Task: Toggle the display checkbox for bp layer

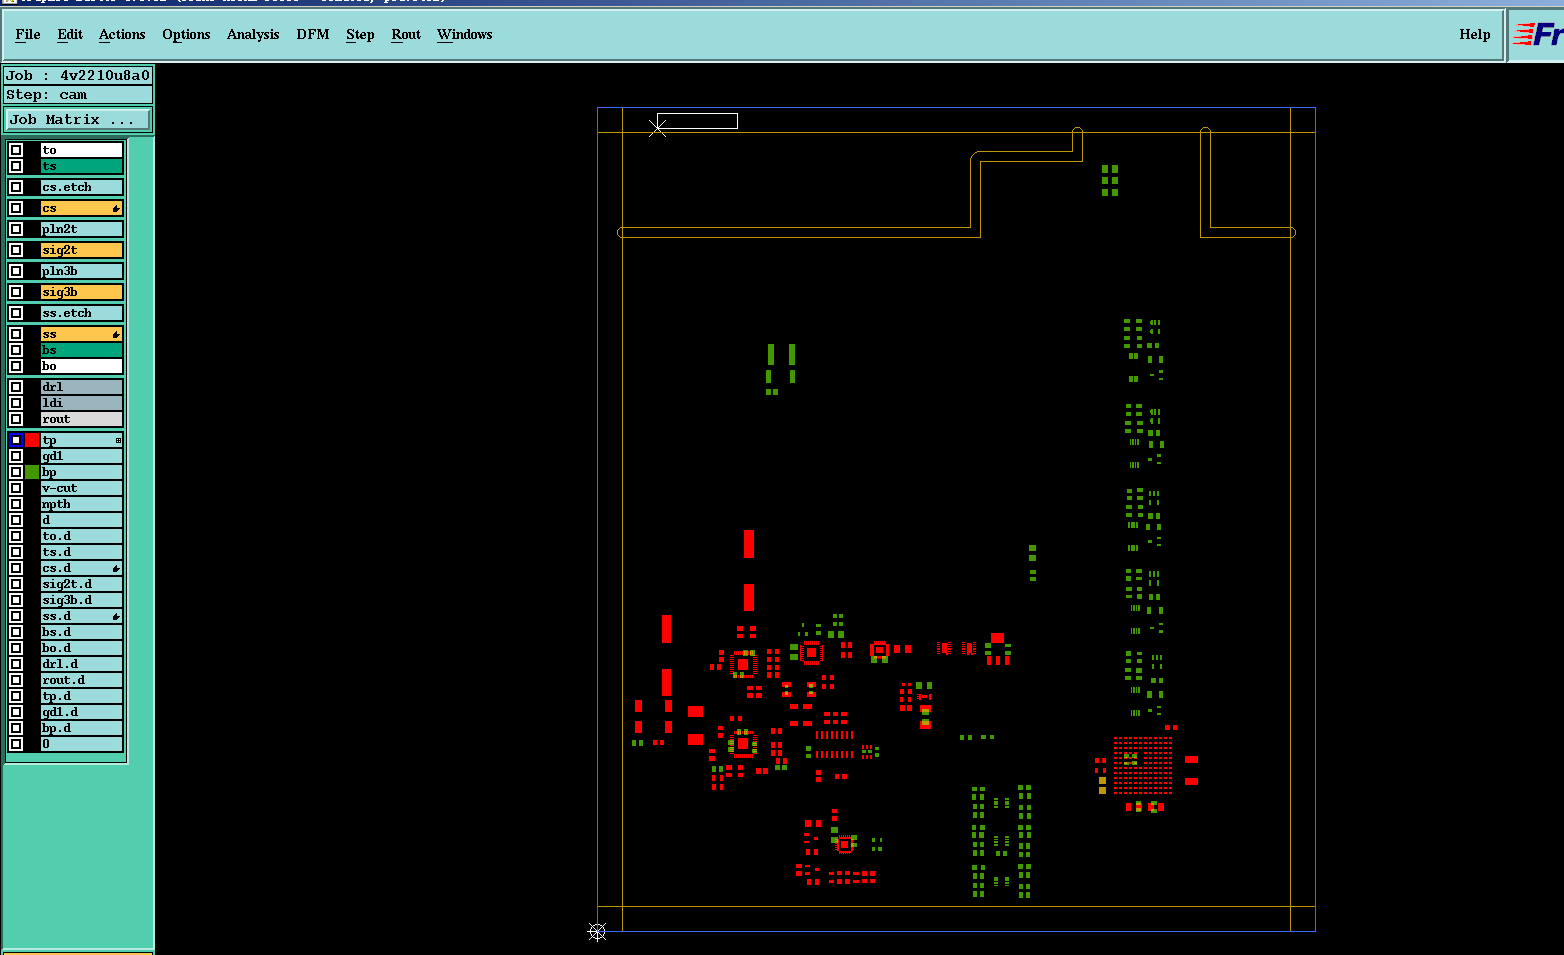Action: (x=16, y=472)
